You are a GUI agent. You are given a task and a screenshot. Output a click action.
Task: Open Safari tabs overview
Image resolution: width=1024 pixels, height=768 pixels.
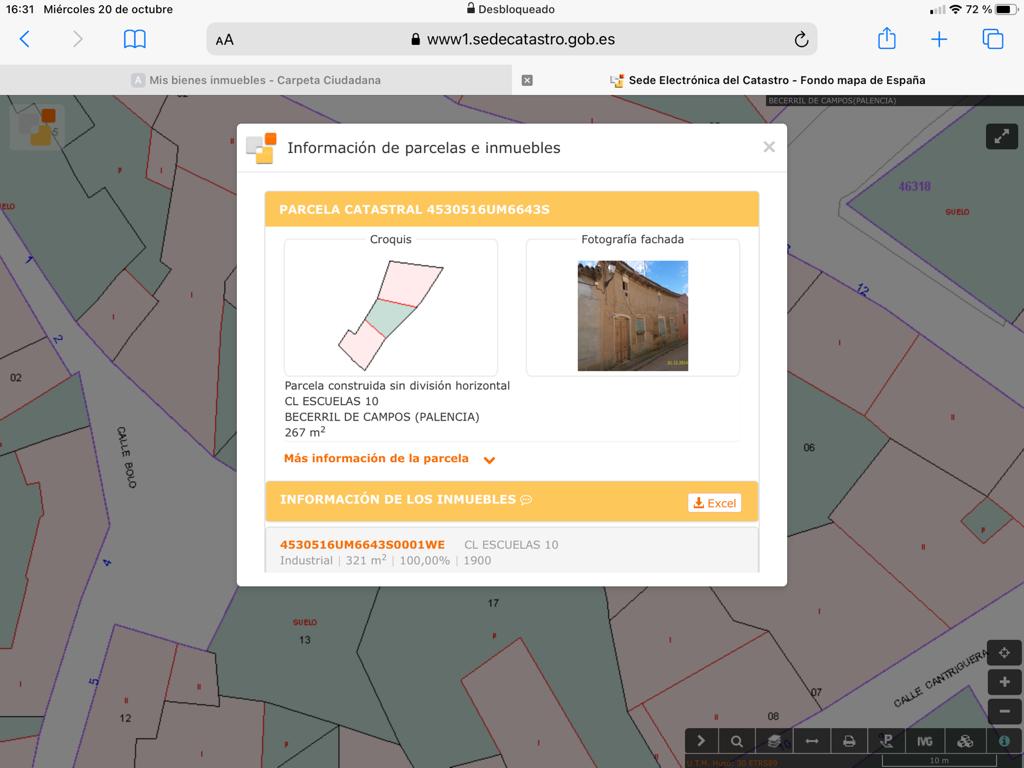tap(992, 39)
